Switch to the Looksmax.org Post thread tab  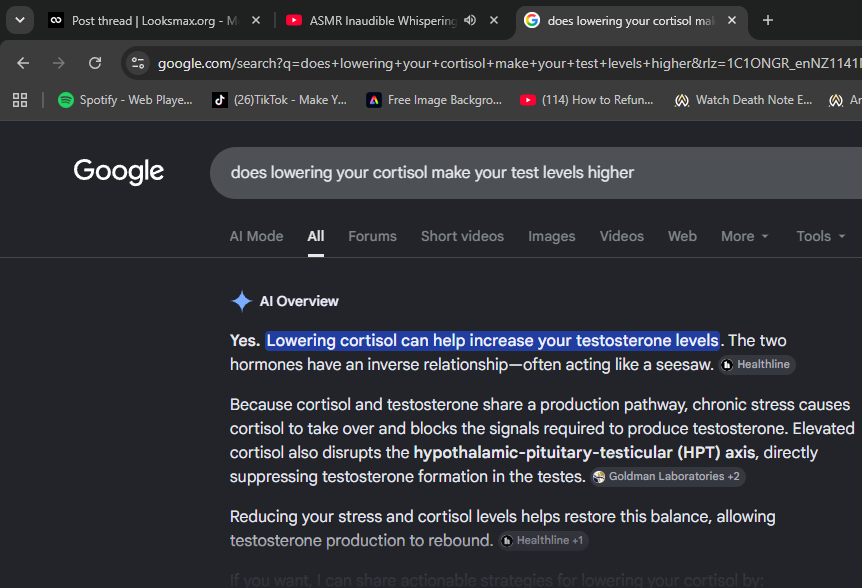154,21
